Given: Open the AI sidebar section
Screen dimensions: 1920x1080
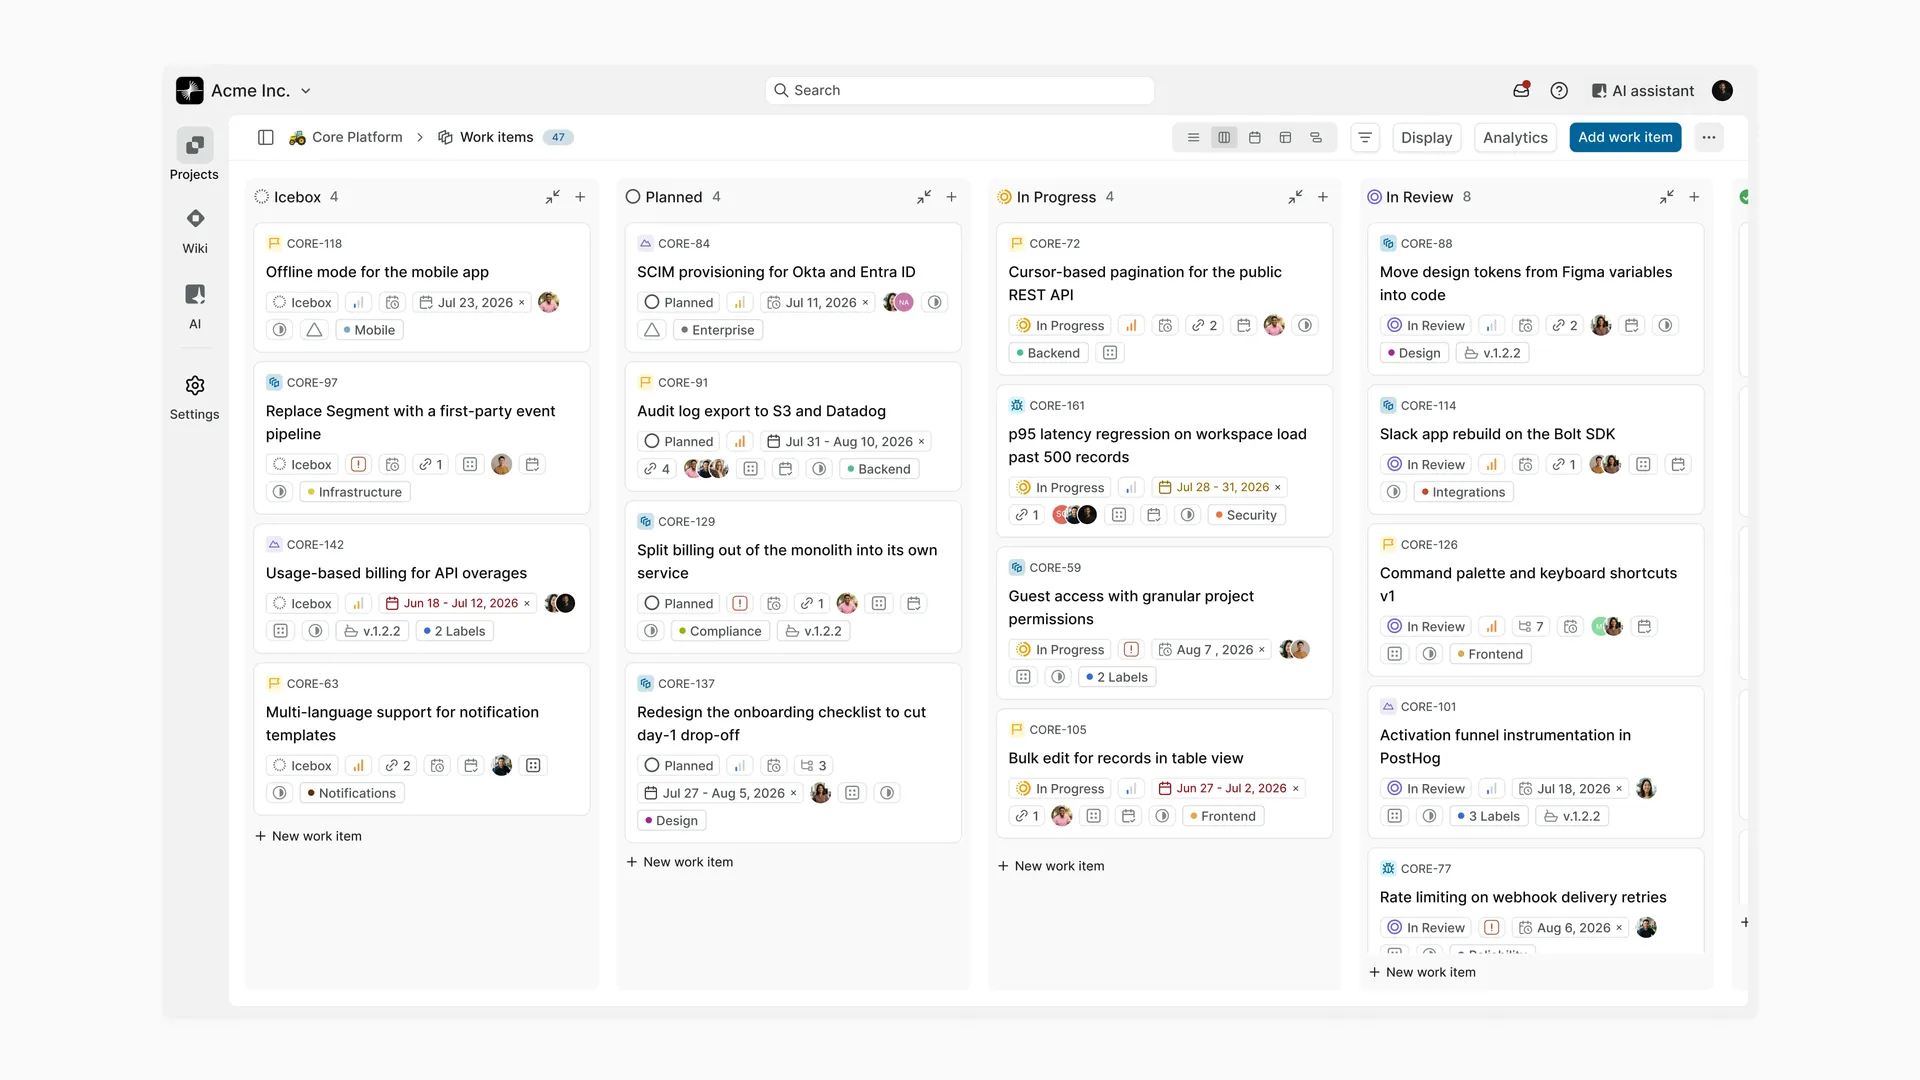Looking at the screenshot, I should [x=195, y=306].
